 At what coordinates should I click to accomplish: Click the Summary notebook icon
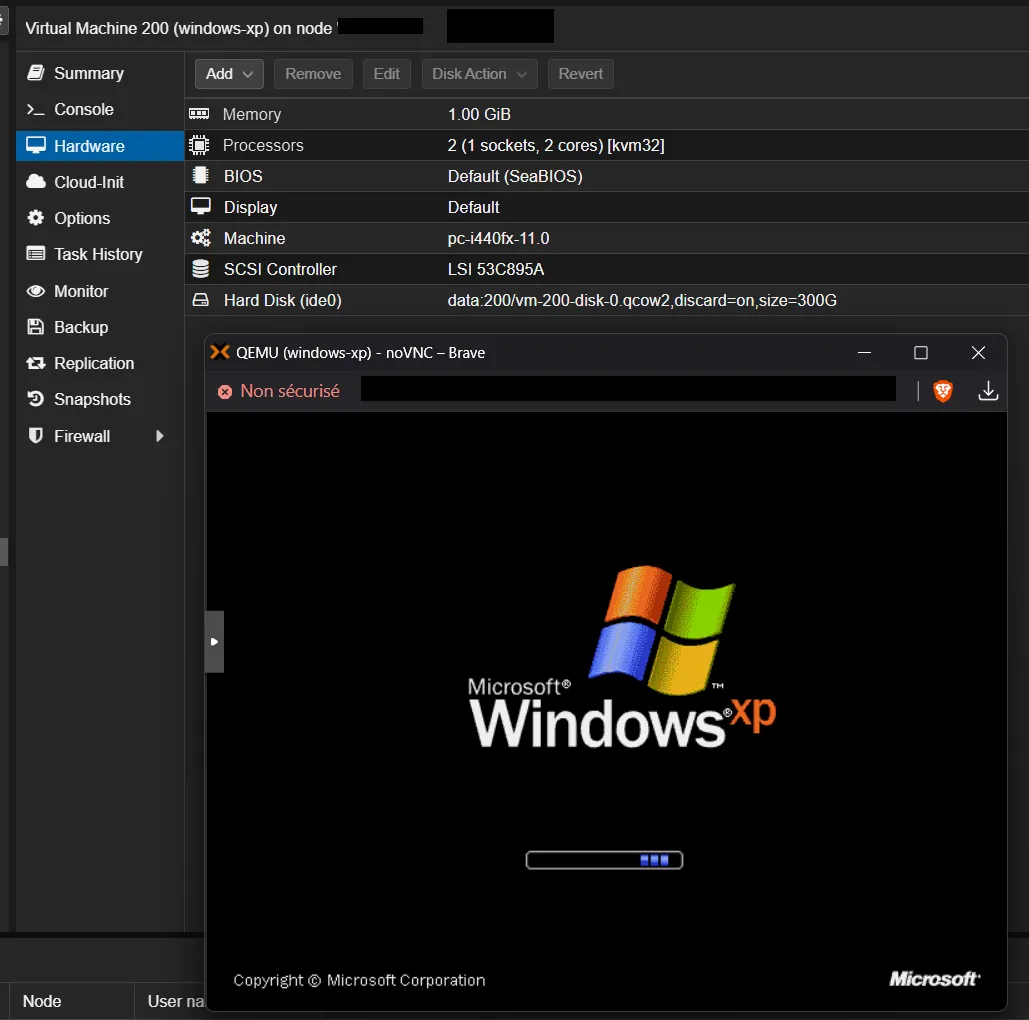[35, 73]
